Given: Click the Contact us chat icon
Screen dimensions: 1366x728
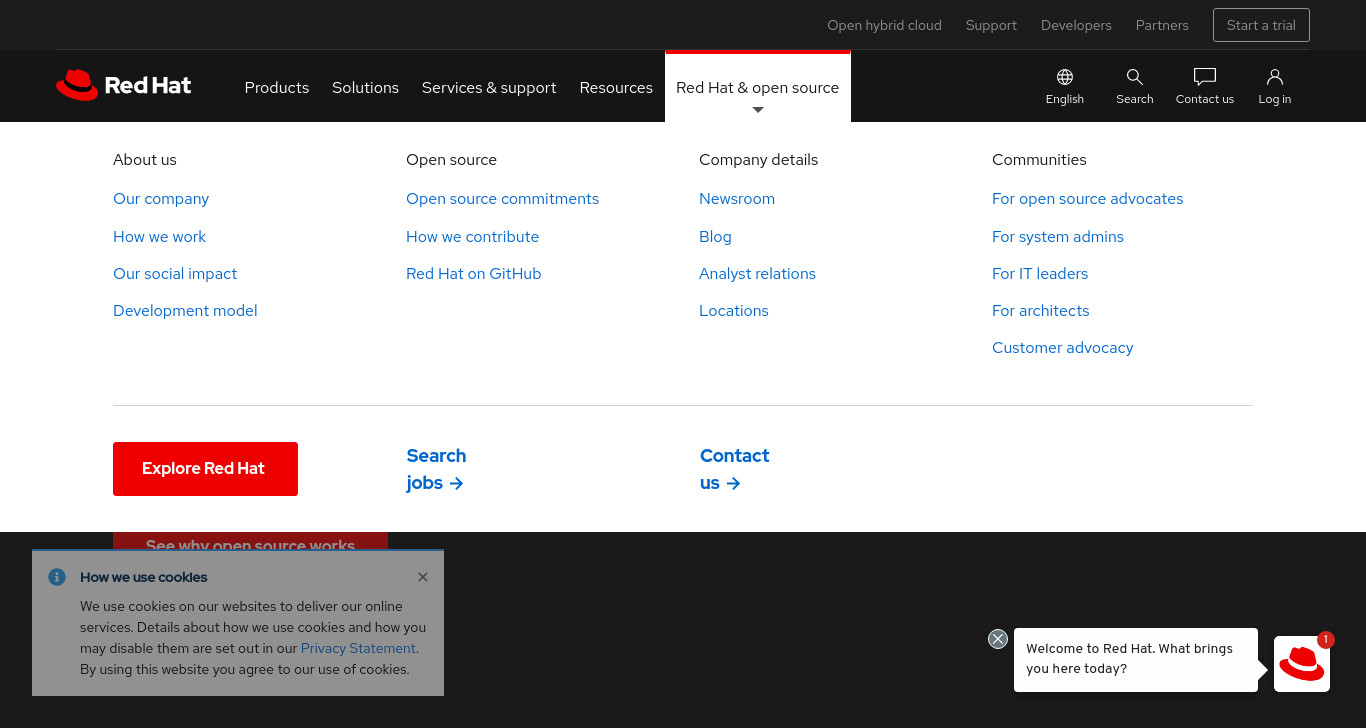Looking at the screenshot, I should point(1205,77).
